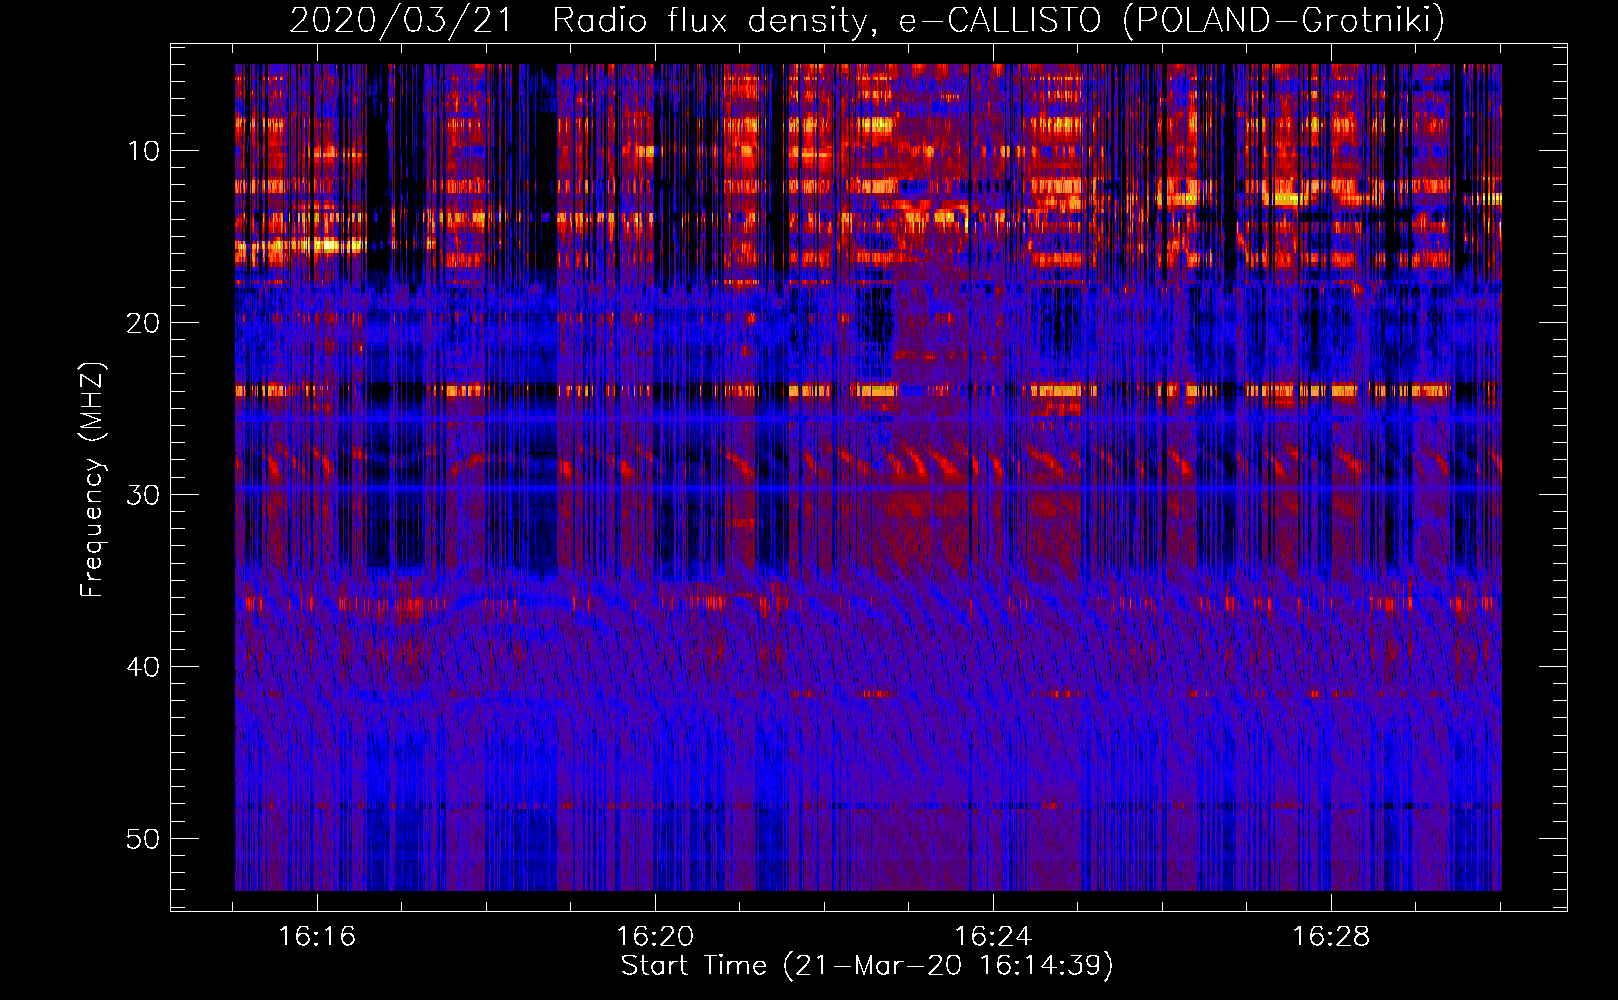The height and width of the screenshot is (1000, 1618).
Task: Click the plot title '2020/03/21 Radio flux density'
Action: pos(867,19)
